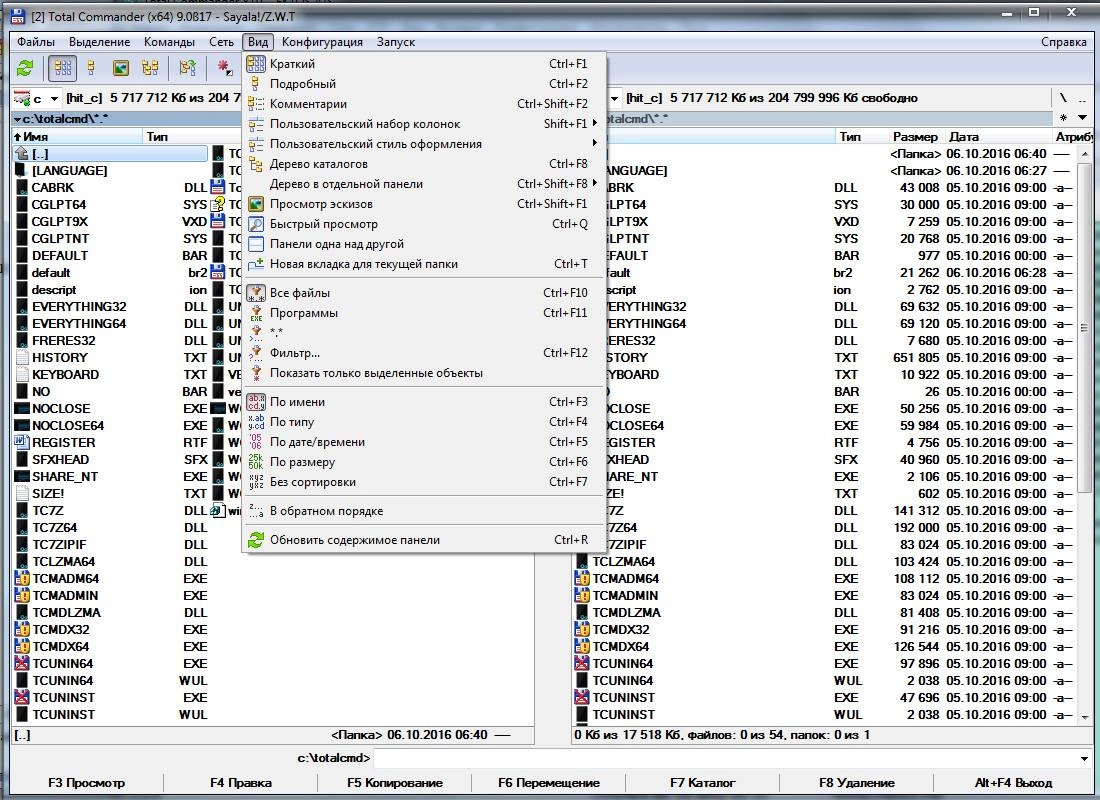Toggle brief view mode in the toolbar
Image resolution: width=1100 pixels, height=800 pixels.
pos(62,68)
